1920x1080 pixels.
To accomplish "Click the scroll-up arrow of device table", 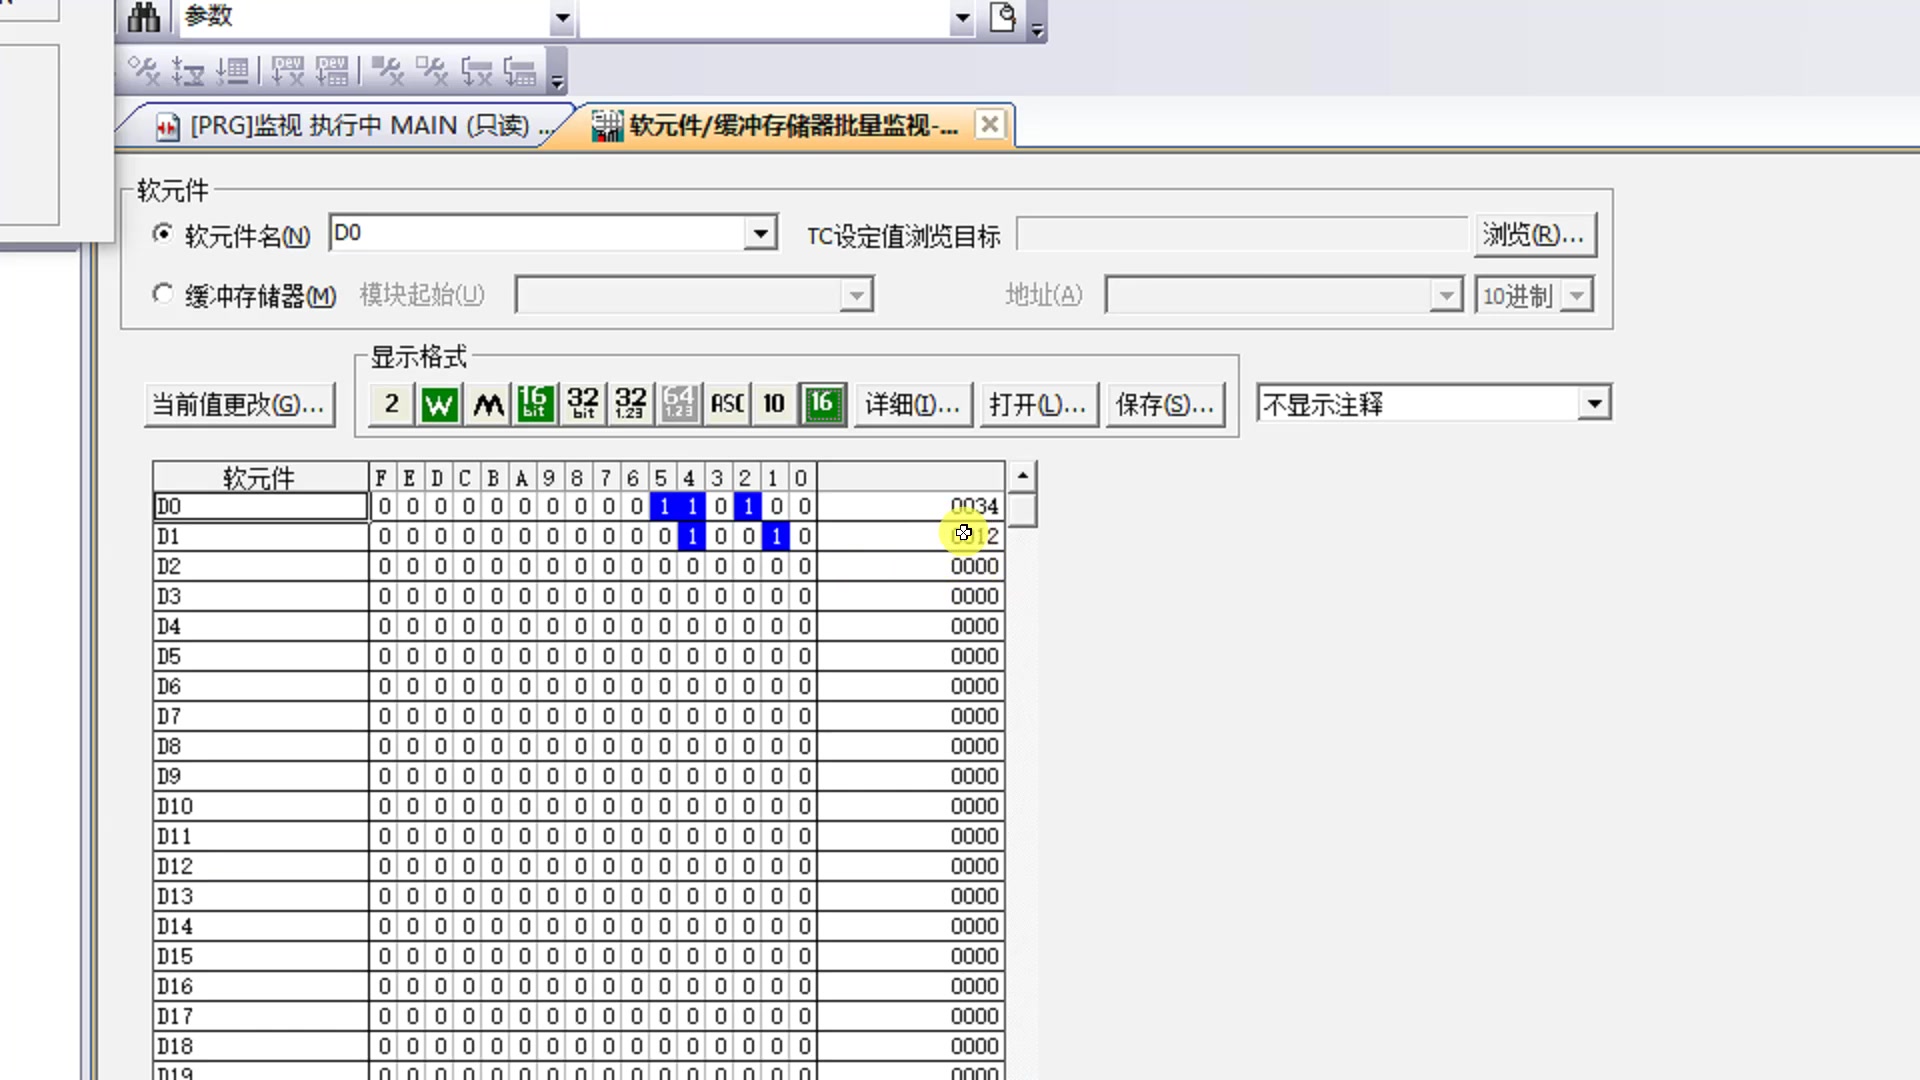I will coord(1022,476).
